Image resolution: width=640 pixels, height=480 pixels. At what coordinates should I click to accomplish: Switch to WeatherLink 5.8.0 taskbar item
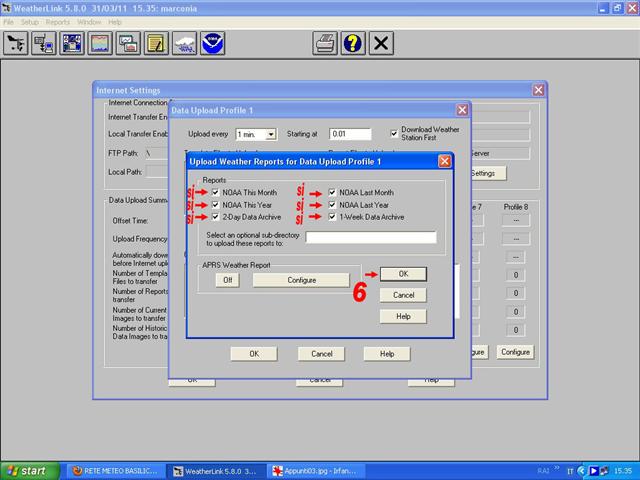[x=216, y=471]
